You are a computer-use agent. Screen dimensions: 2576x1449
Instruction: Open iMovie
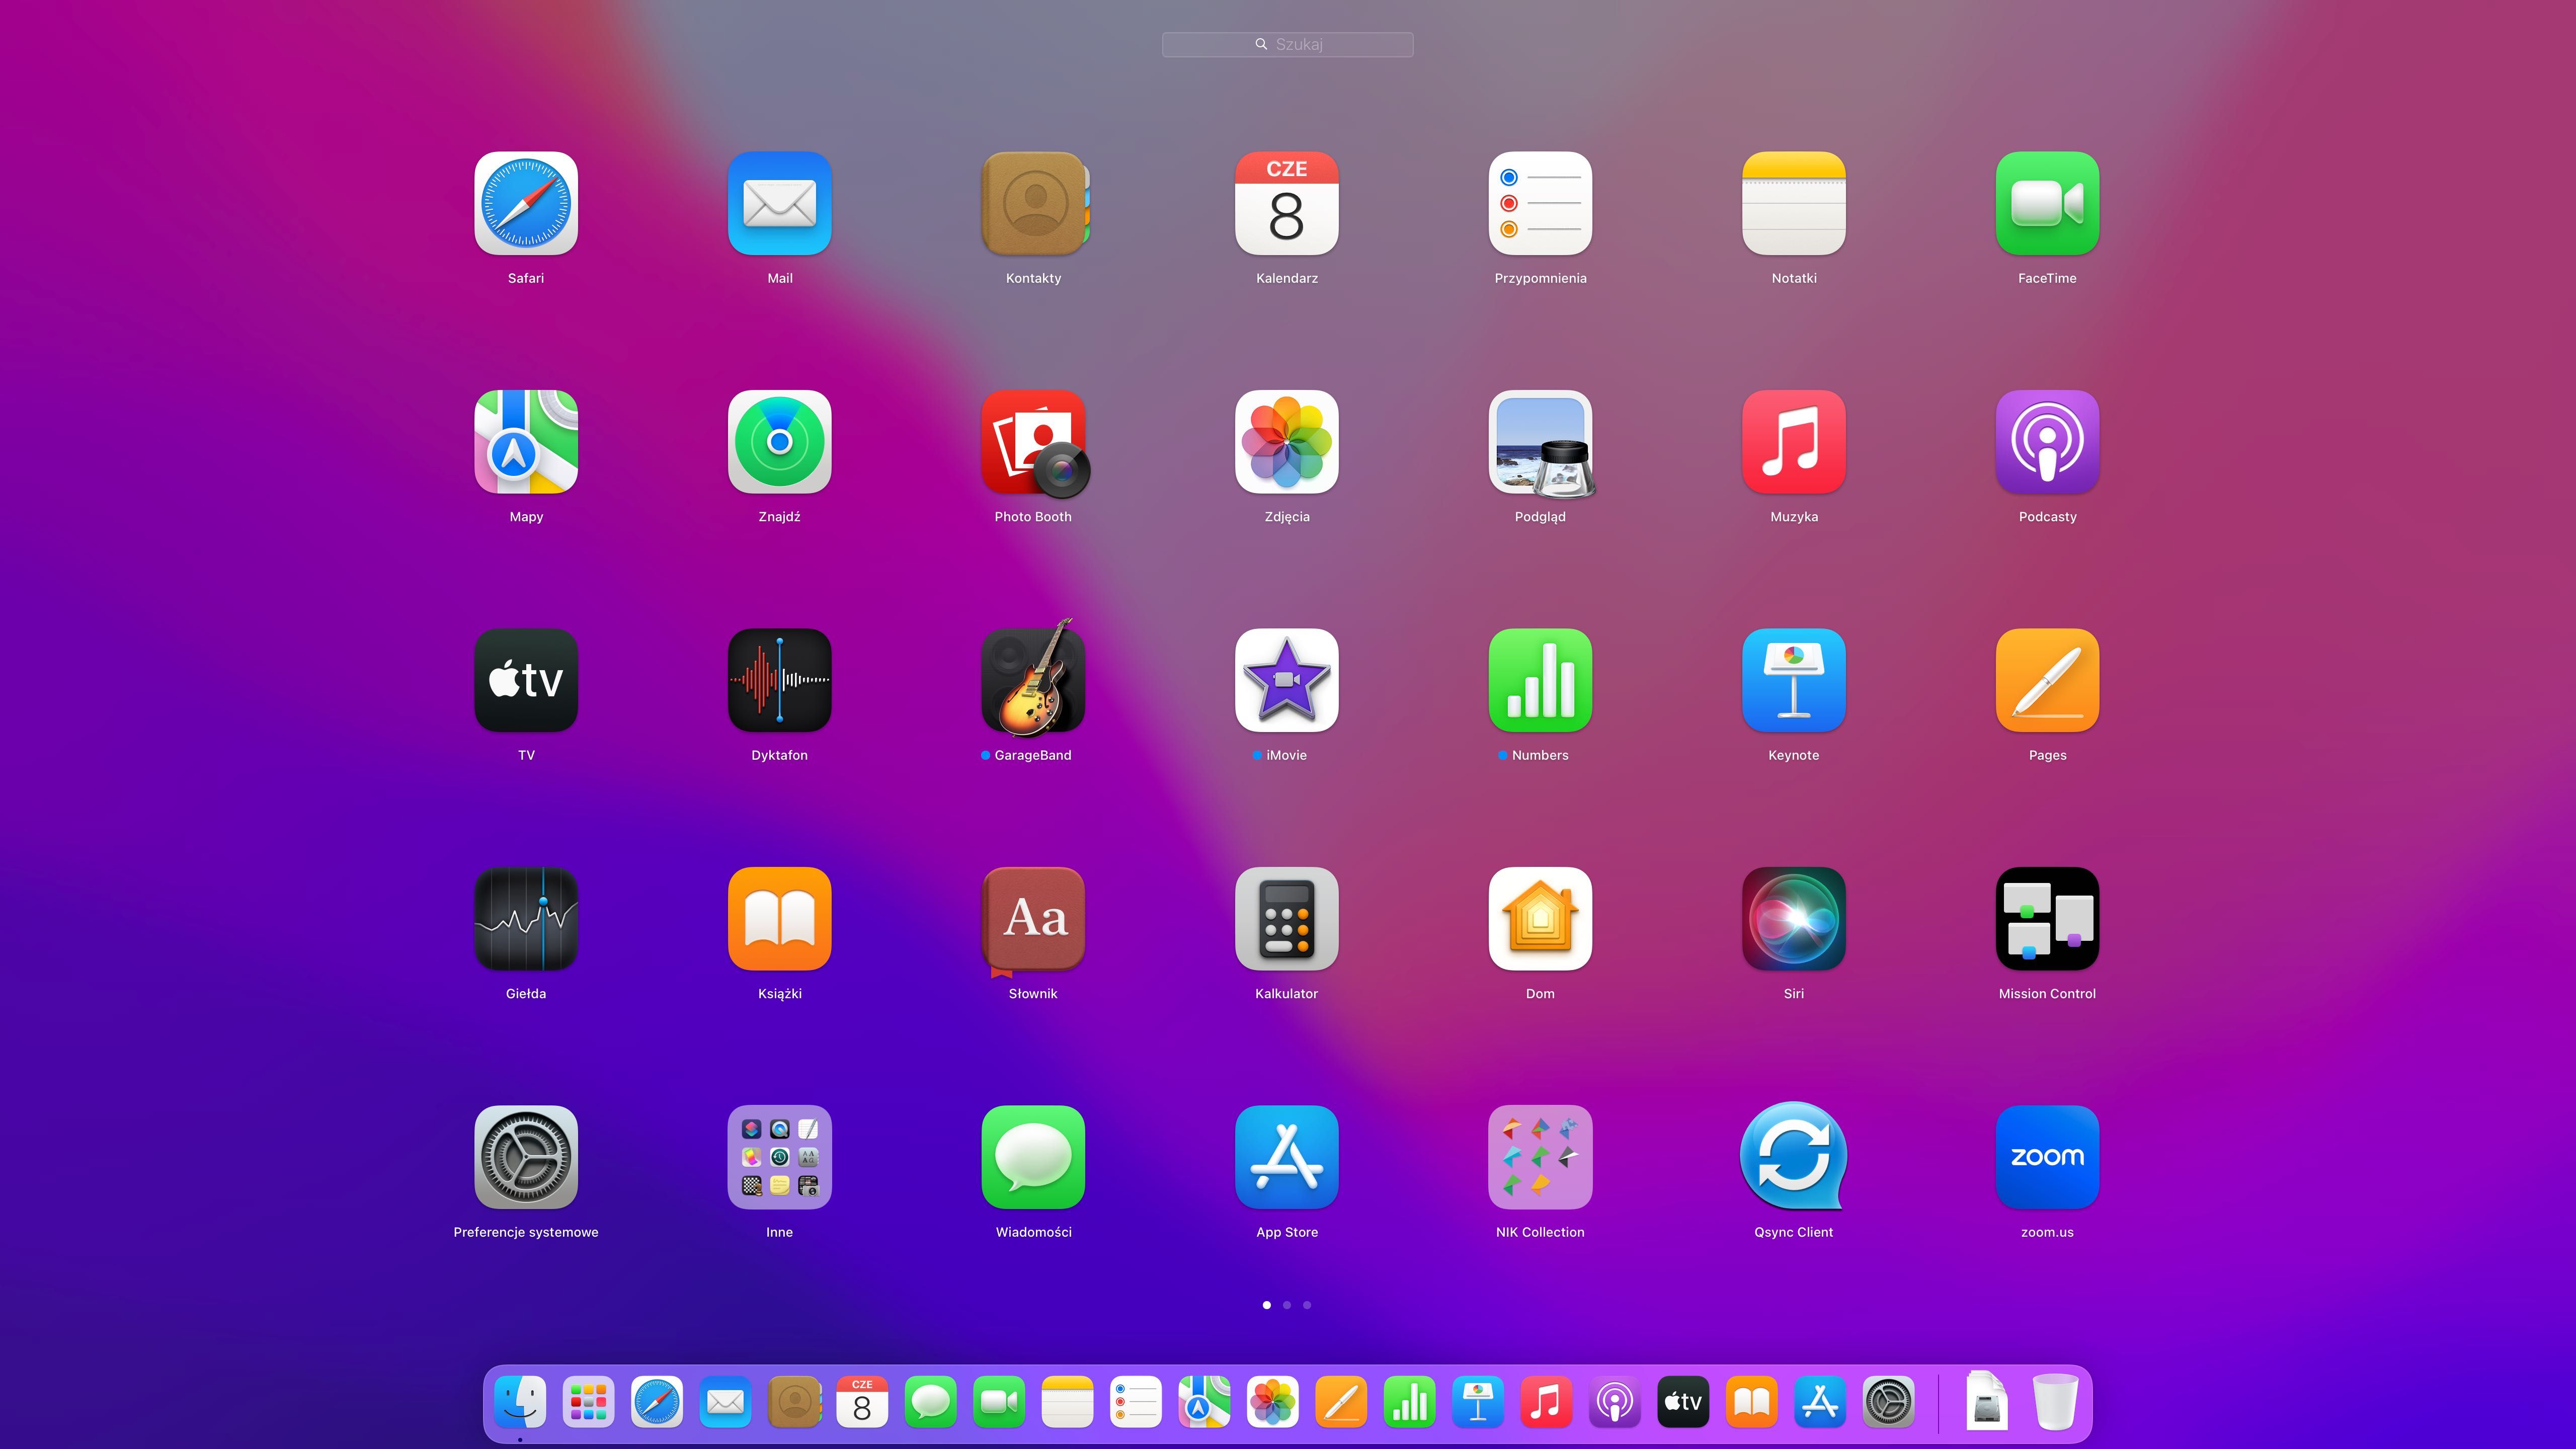tap(1287, 680)
